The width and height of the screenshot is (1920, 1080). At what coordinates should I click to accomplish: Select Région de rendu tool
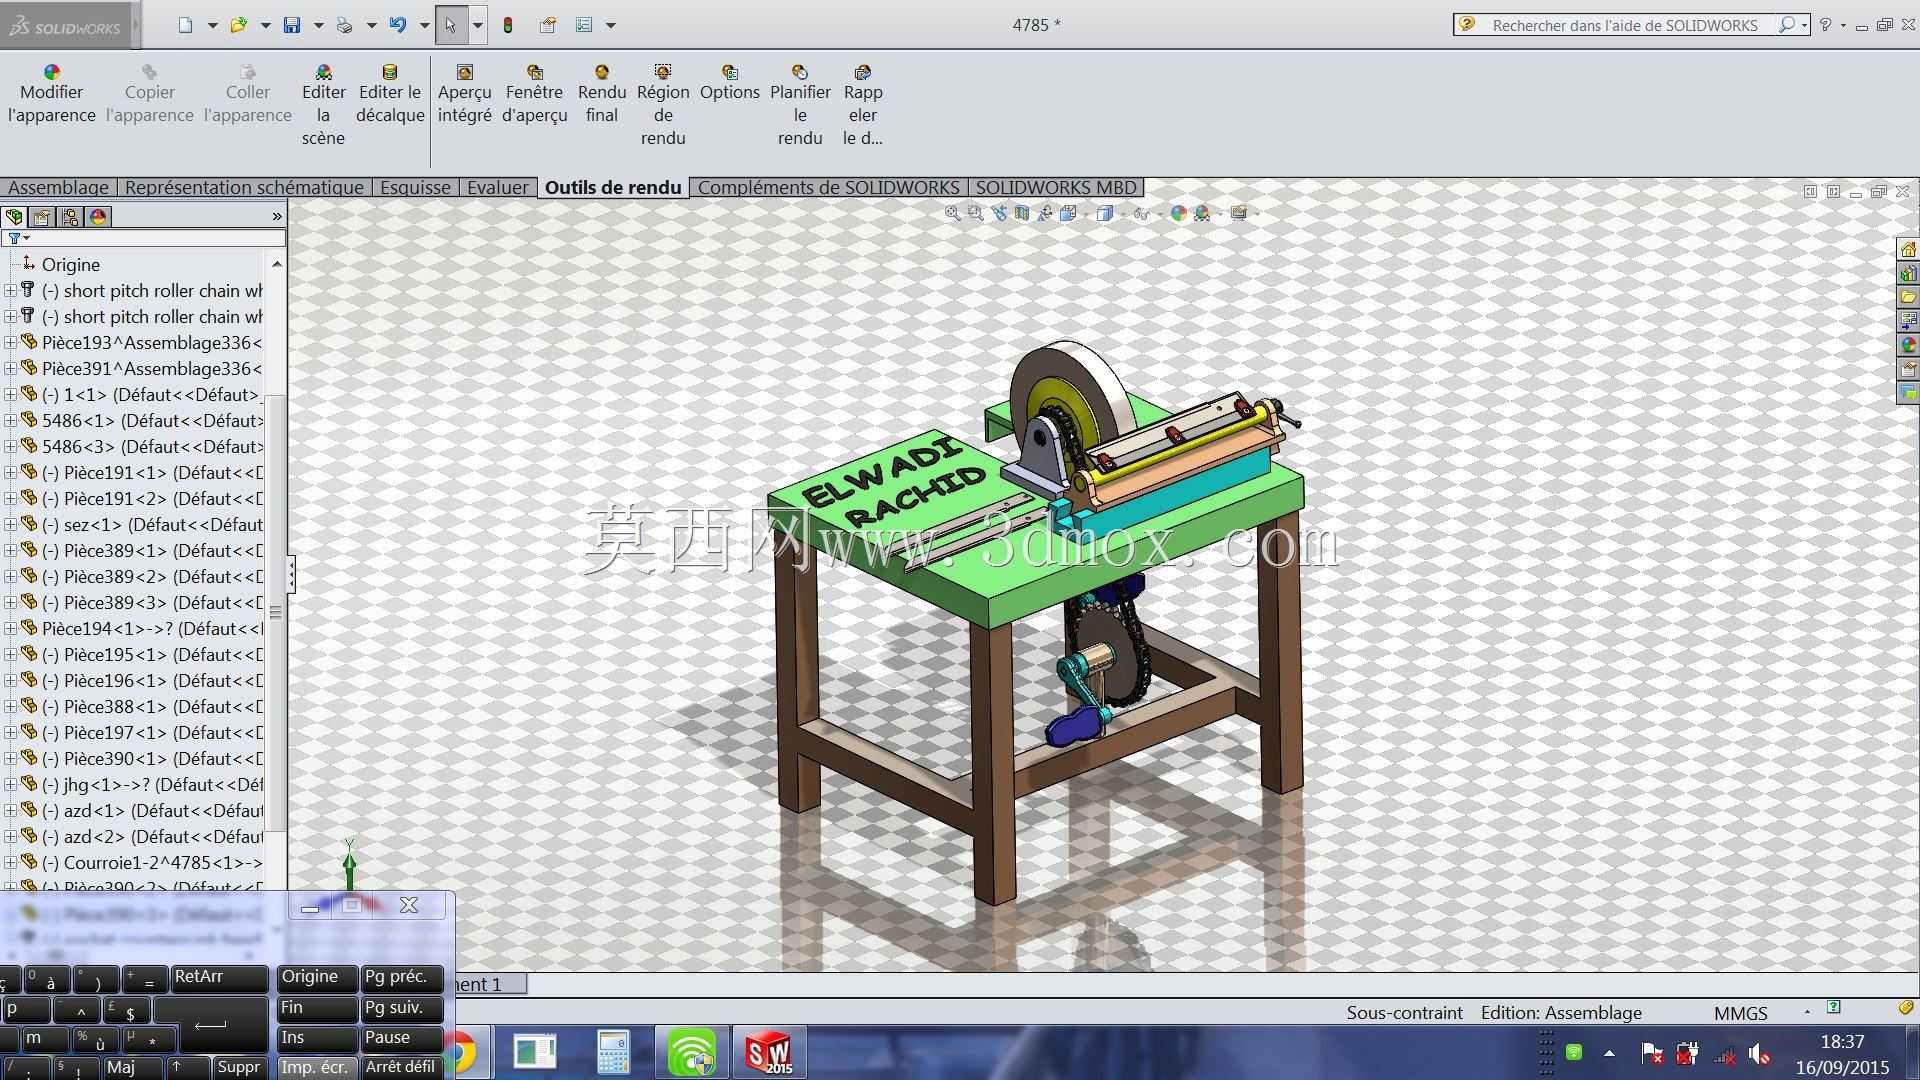point(663,105)
